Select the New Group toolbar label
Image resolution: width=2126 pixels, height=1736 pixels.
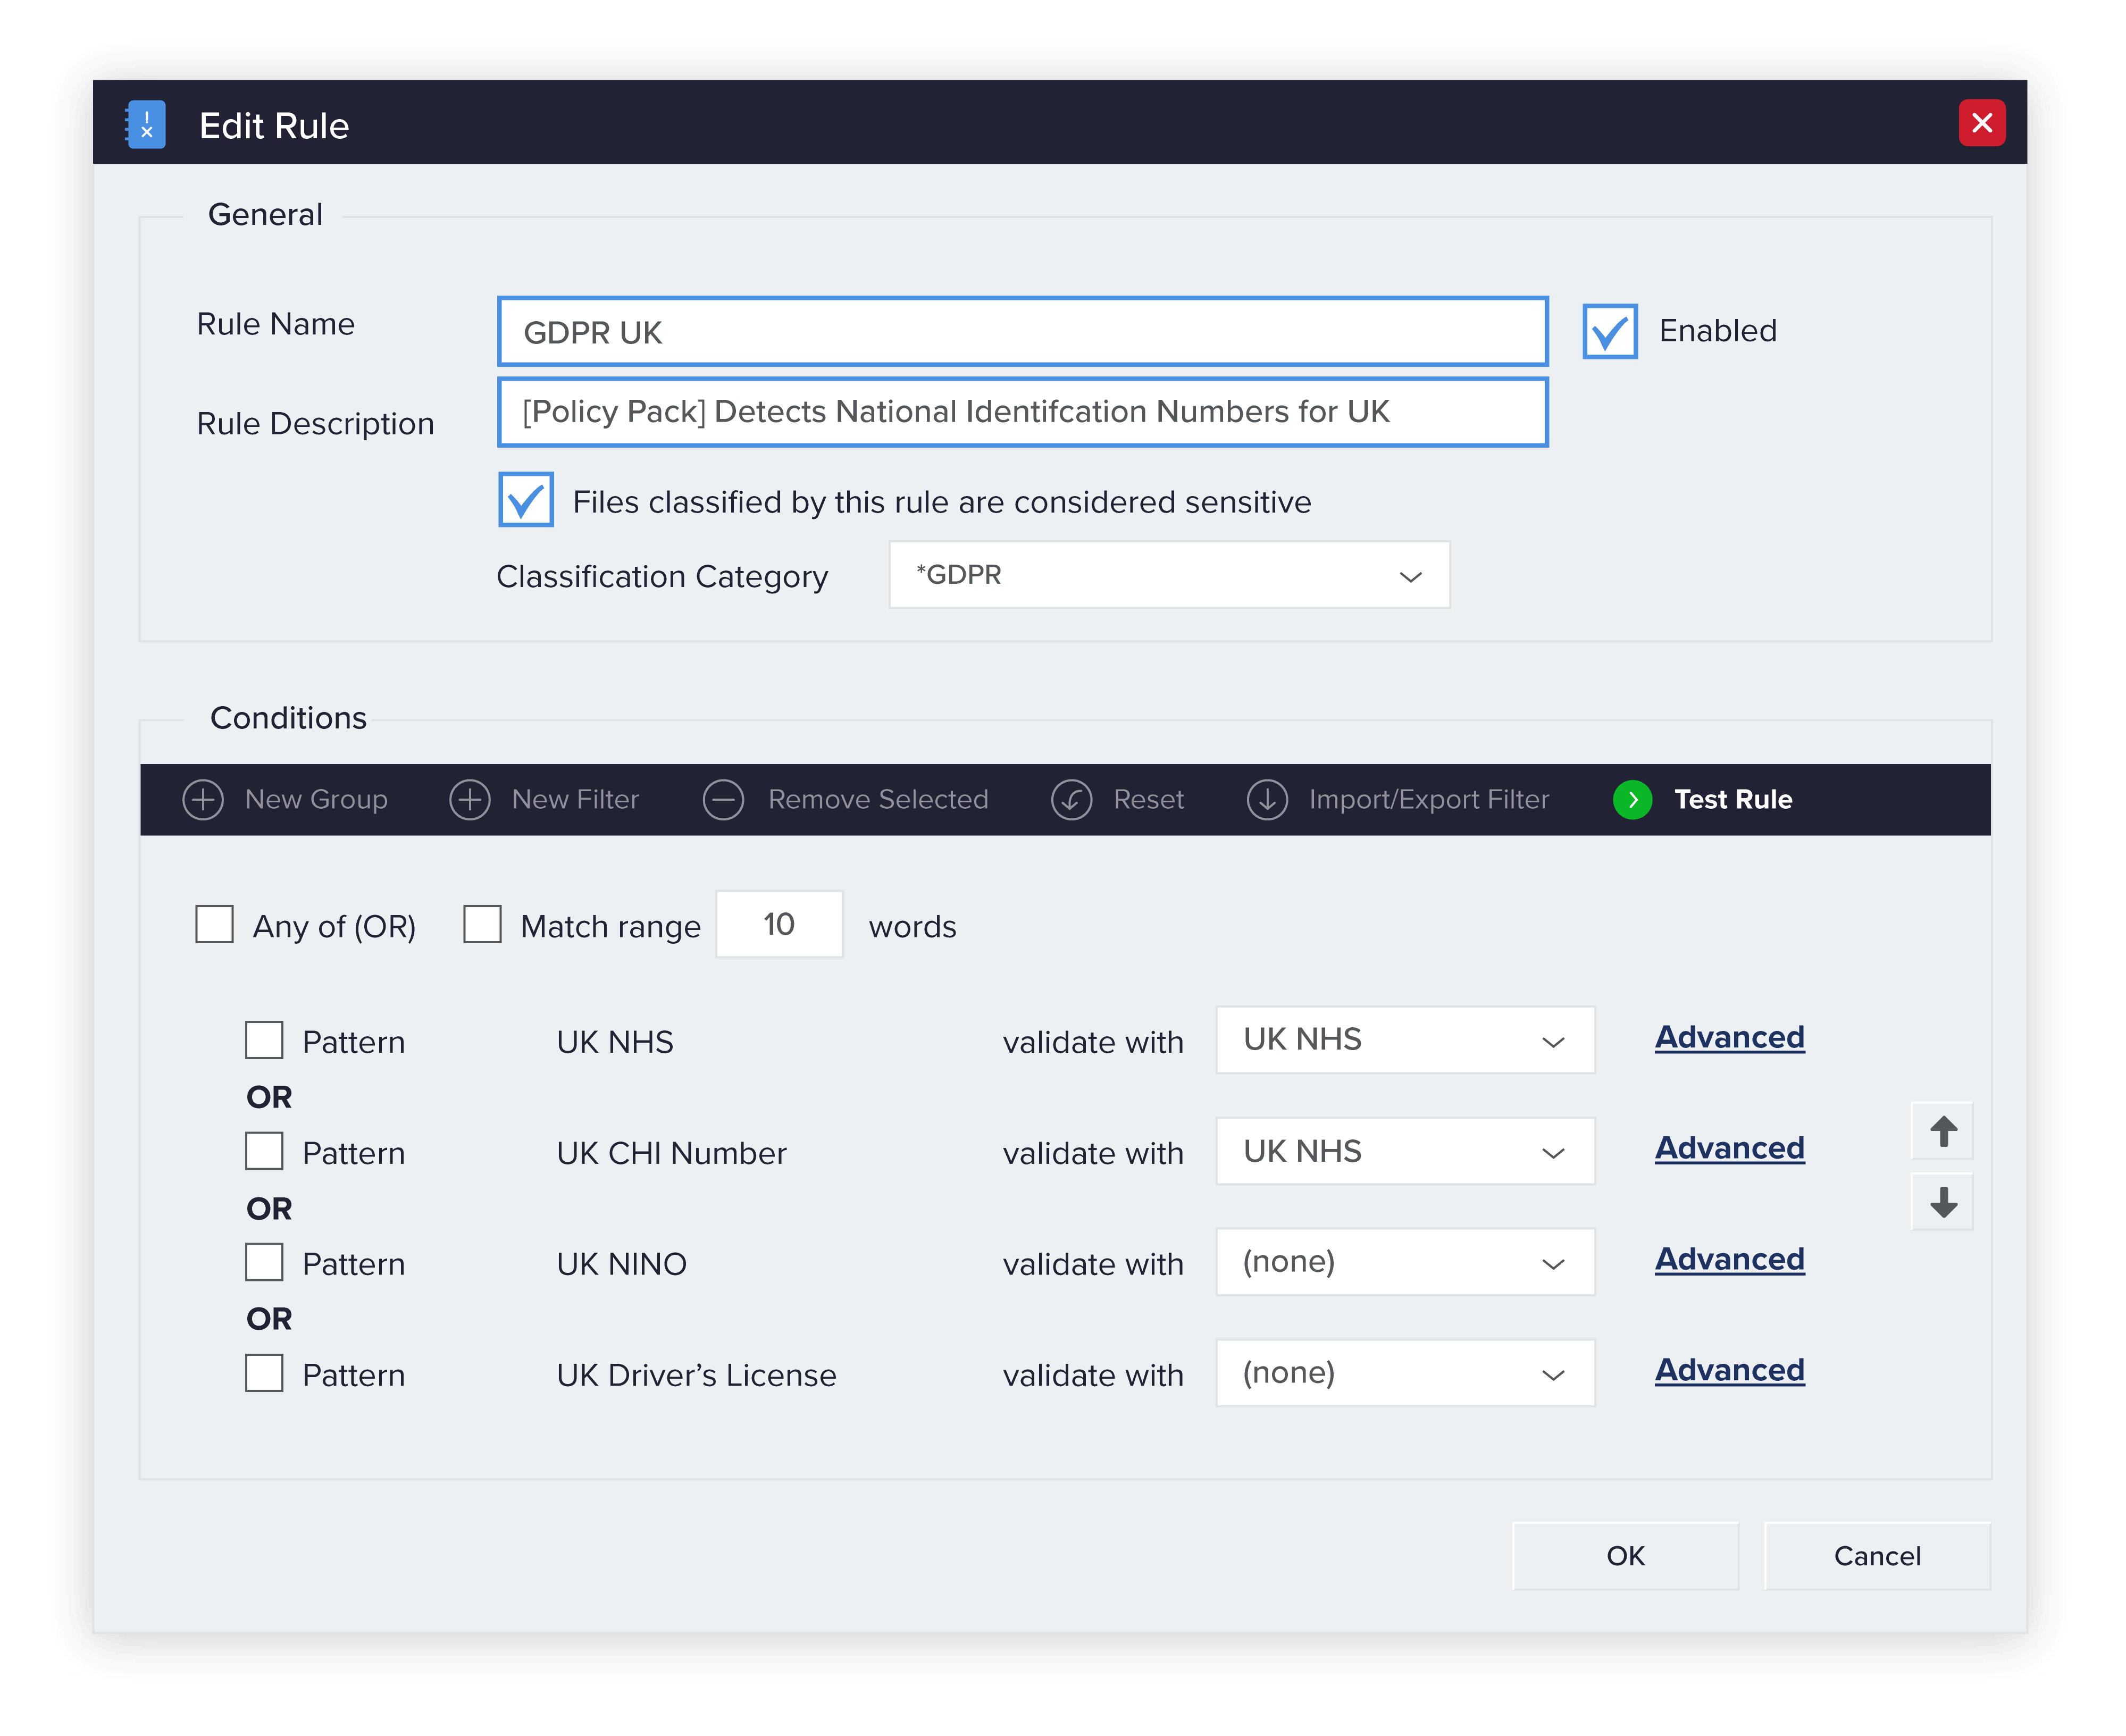316,800
